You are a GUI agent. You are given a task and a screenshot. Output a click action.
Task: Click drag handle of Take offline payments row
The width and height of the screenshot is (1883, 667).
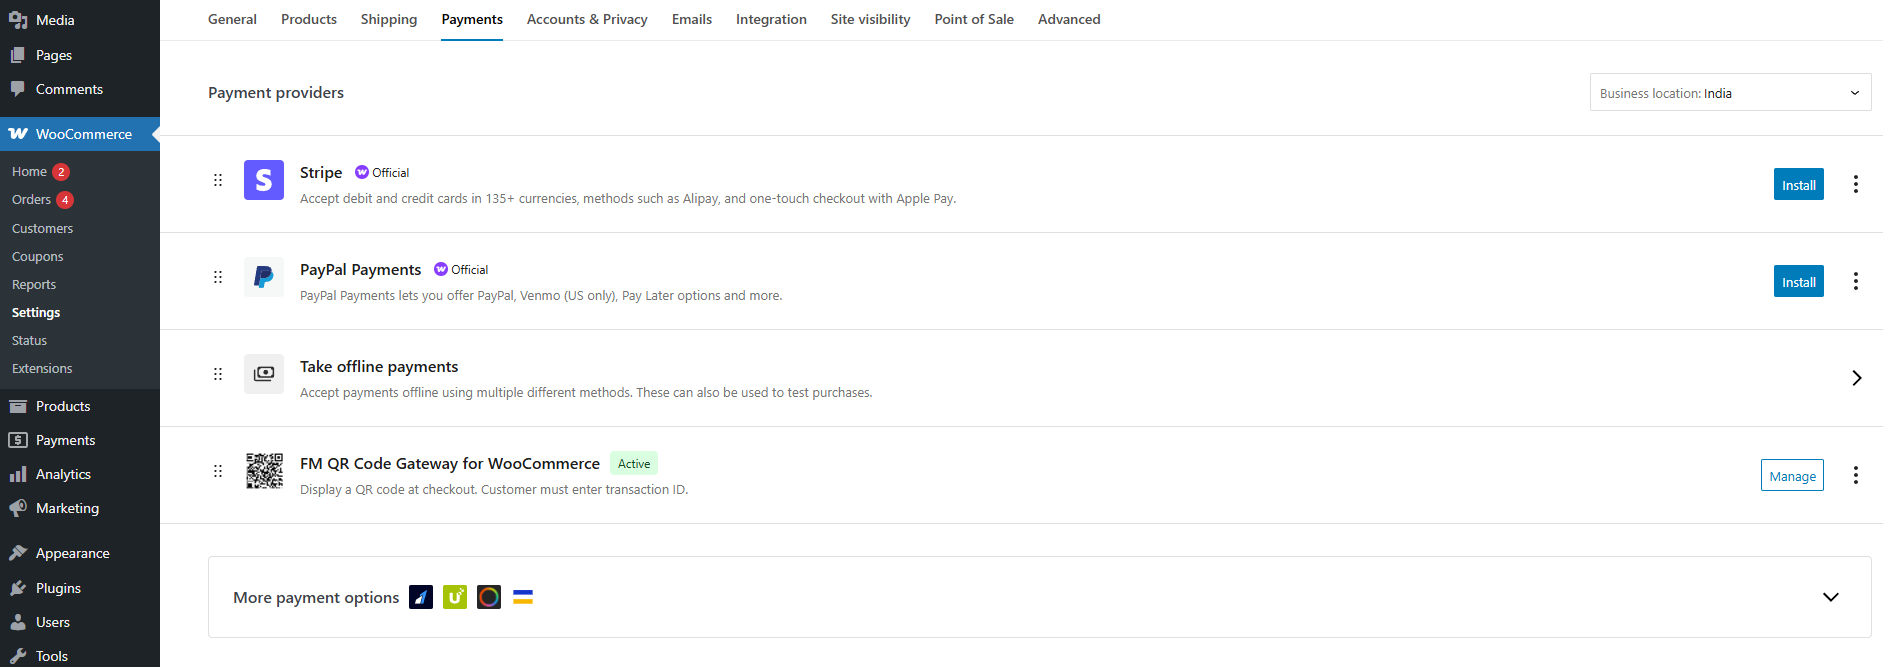click(218, 374)
